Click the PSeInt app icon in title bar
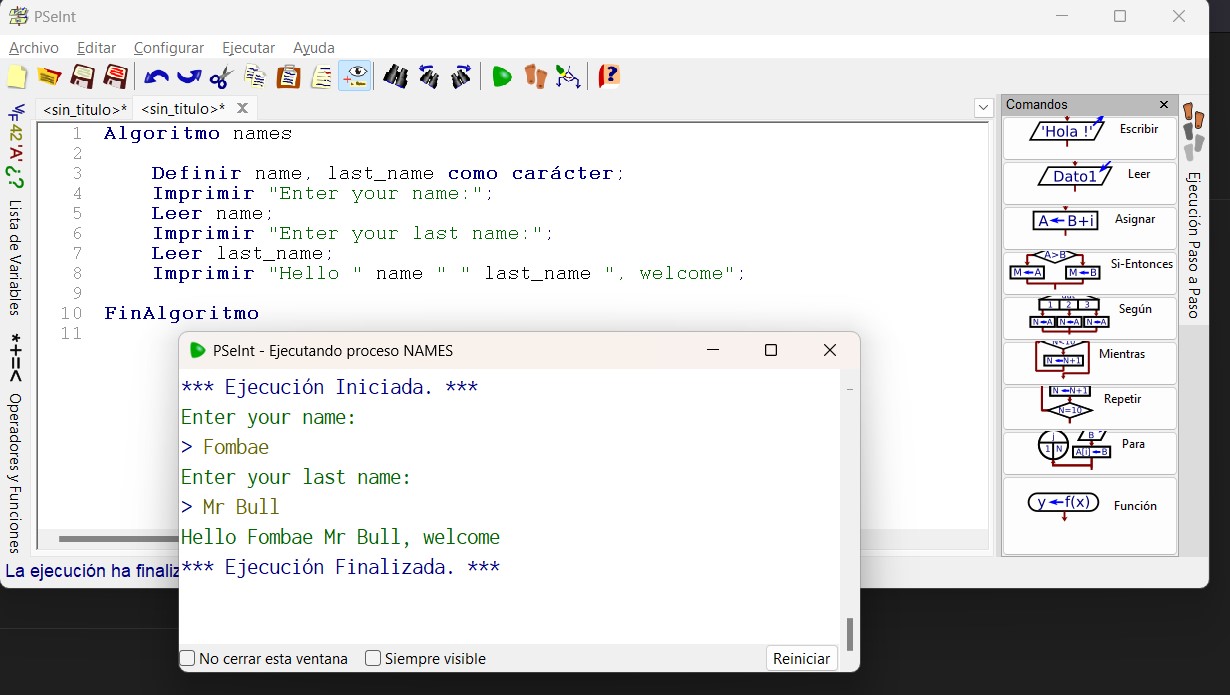Screen dimensions: 1230x695 coord(18,16)
